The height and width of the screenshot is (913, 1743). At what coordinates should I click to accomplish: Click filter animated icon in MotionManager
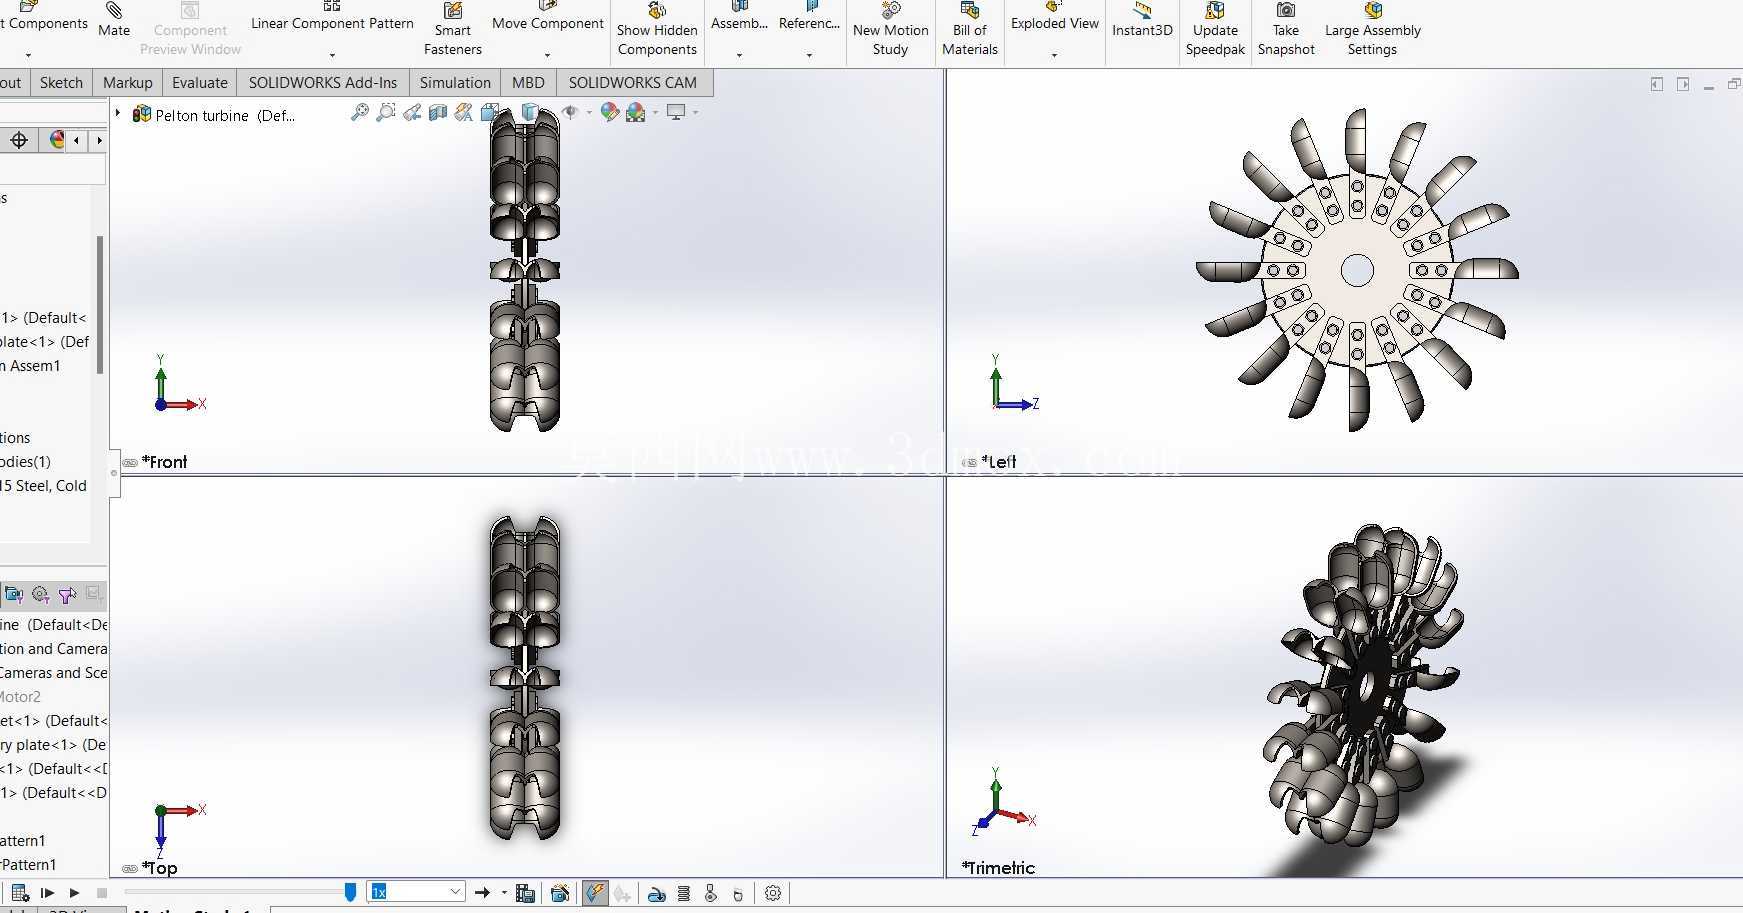click(14, 595)
